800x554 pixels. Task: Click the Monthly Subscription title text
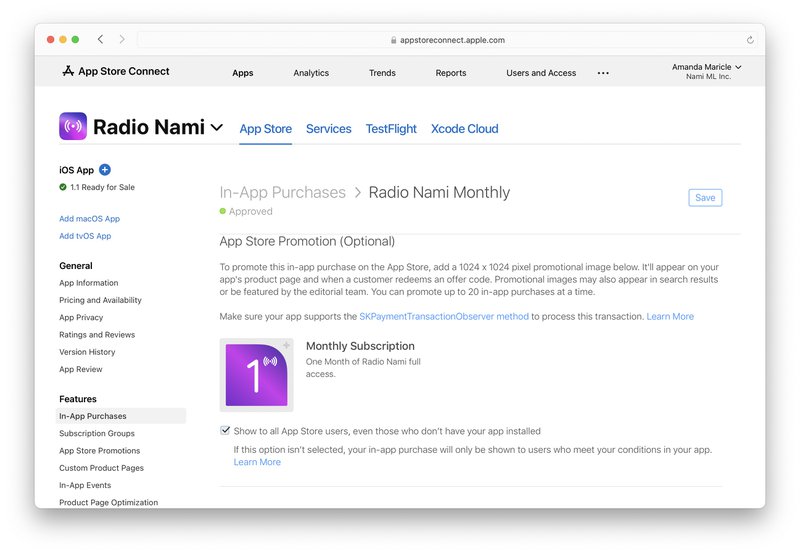[360, 346]
